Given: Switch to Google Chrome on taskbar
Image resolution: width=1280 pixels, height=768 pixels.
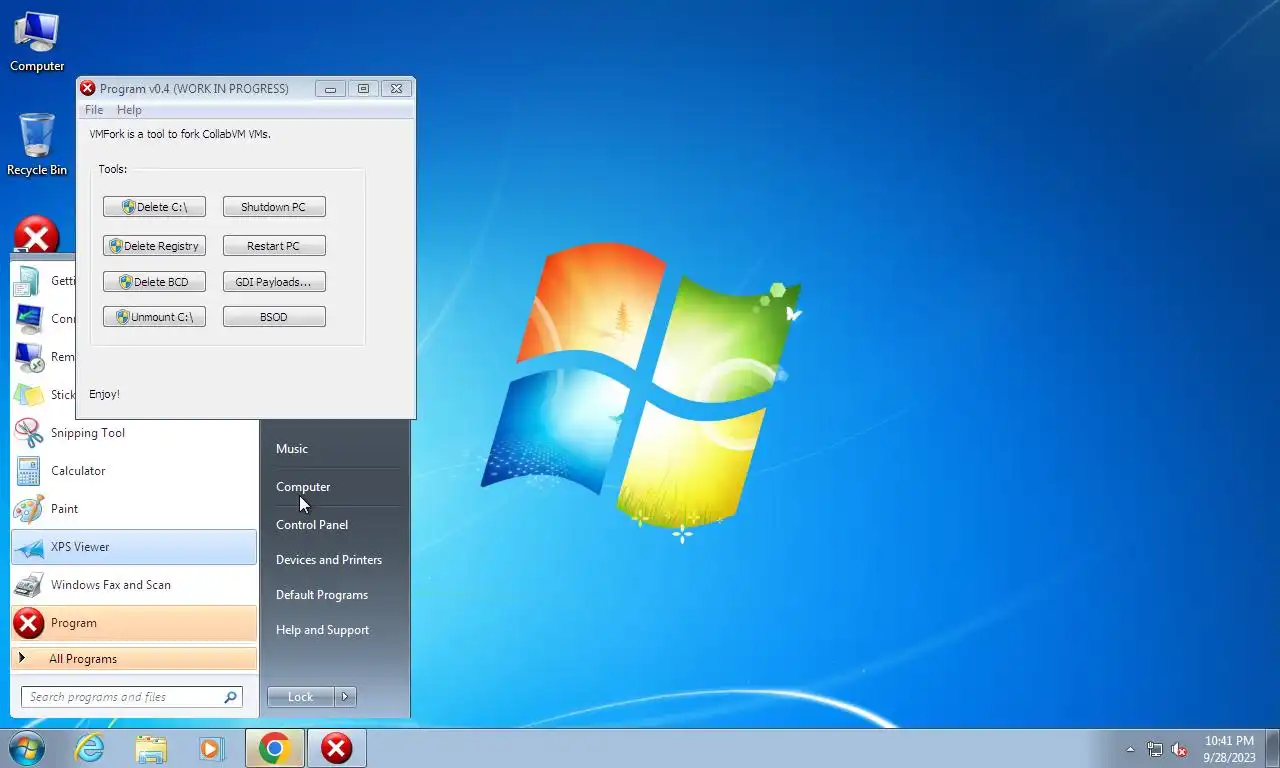Looking at the screenshot, I should (x=275, y=748).
